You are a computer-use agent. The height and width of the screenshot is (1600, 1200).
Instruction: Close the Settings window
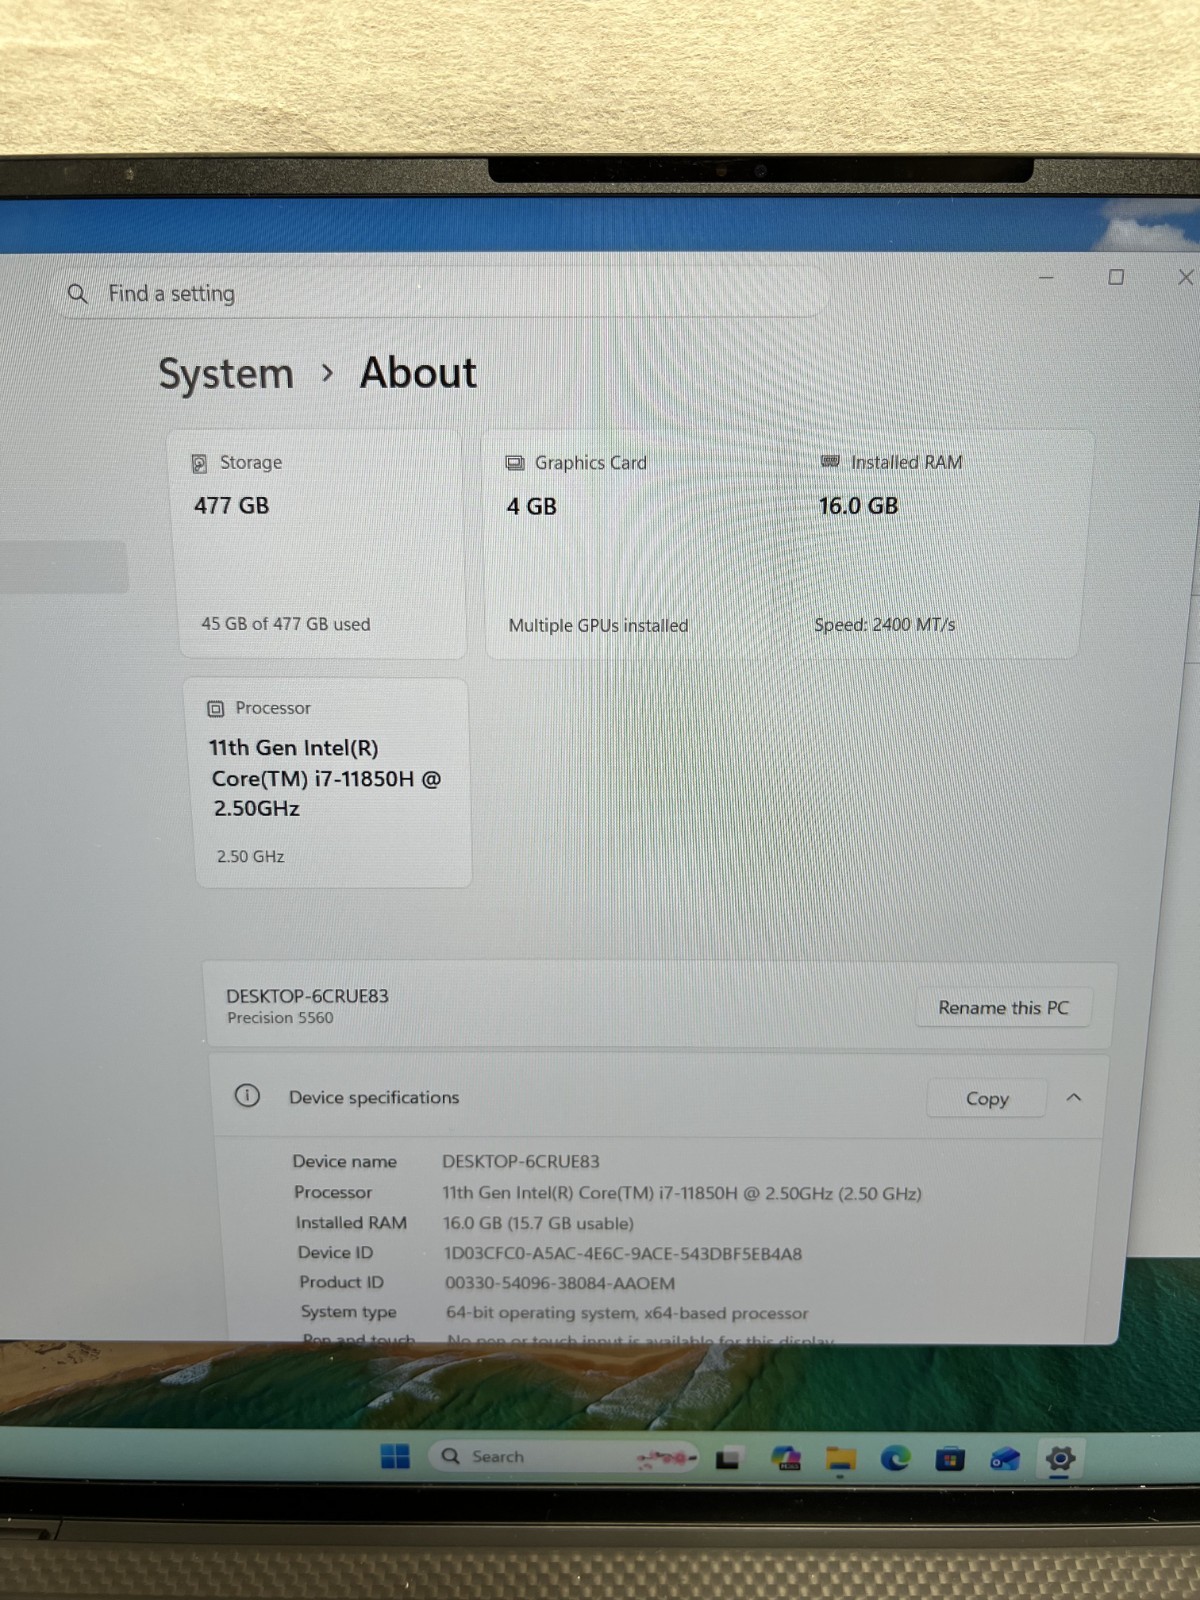click(x=1185, y=277)
